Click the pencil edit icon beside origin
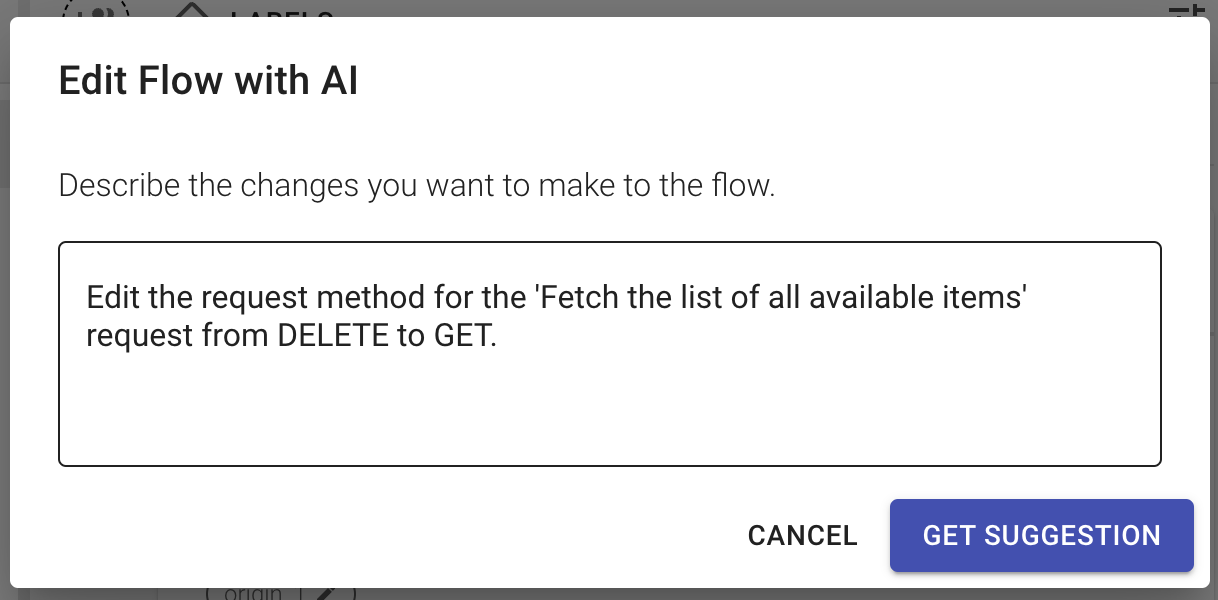1218x600 pixels. 326,592
